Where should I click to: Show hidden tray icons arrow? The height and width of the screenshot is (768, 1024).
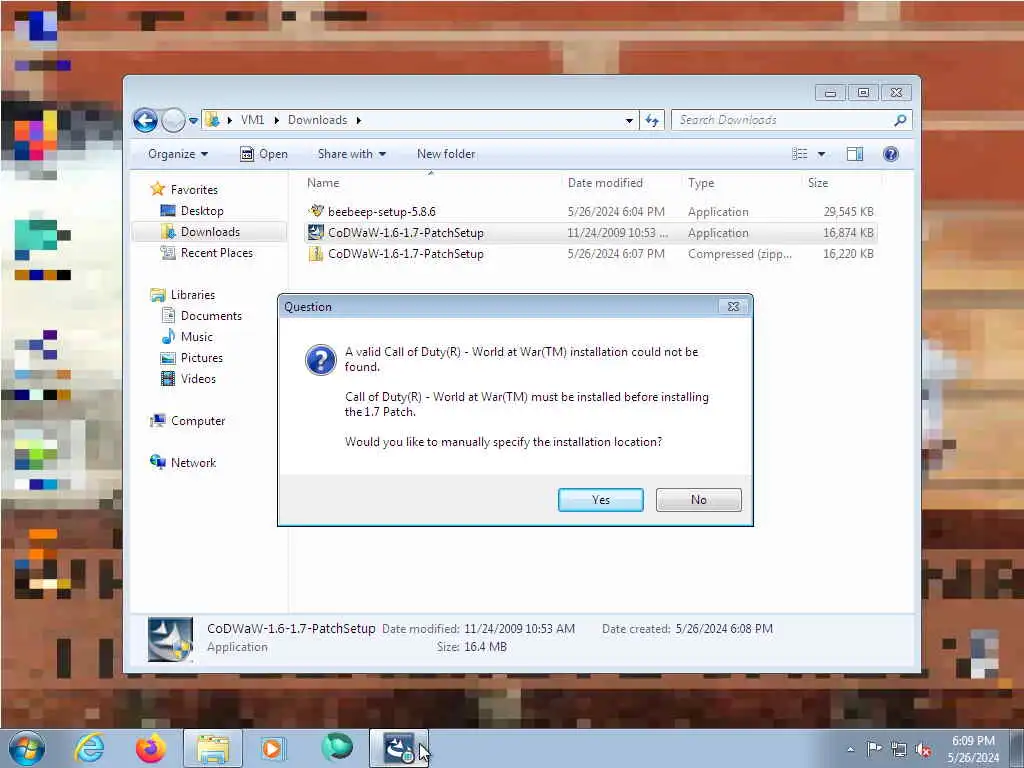(850, 749)
